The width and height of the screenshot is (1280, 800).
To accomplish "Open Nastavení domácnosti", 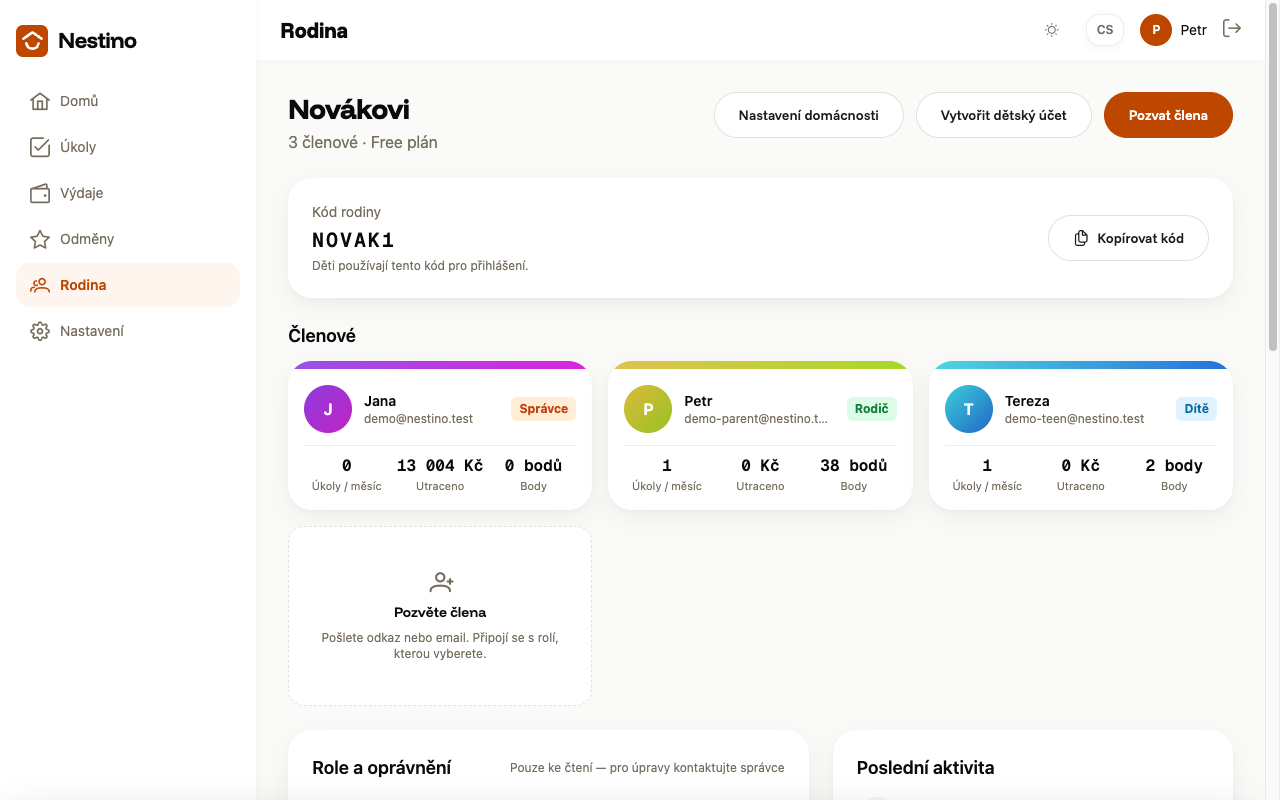I will pos(809,115).
